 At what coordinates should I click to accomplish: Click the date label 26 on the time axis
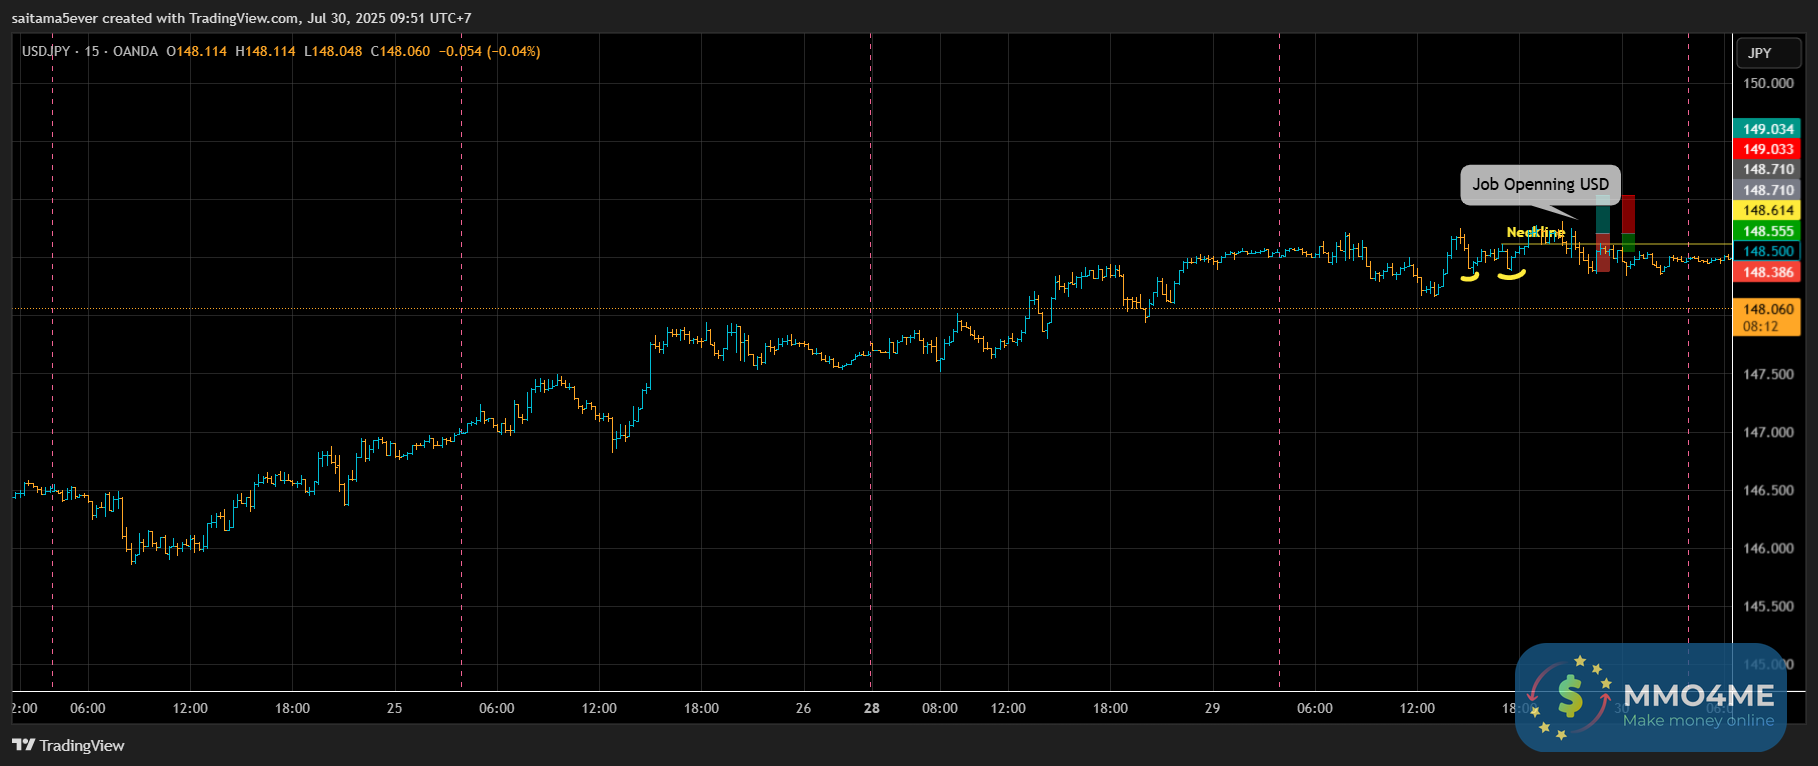[x=803, y=708]
